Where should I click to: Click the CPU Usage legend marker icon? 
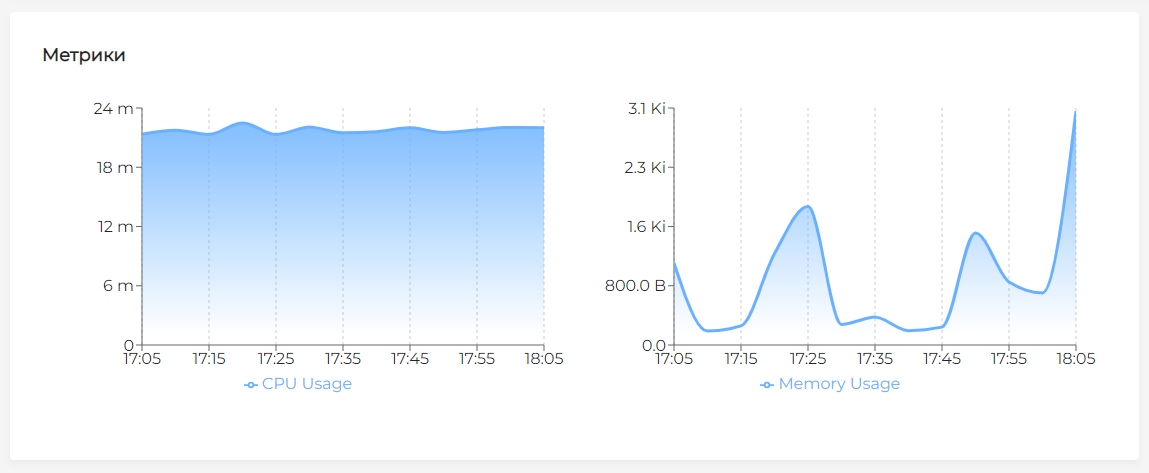pyautogui.click(x=251, y=384)
